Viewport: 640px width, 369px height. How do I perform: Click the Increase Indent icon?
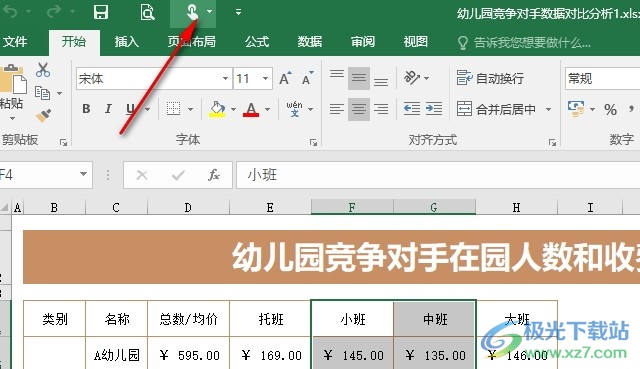(x=433, y=109)
